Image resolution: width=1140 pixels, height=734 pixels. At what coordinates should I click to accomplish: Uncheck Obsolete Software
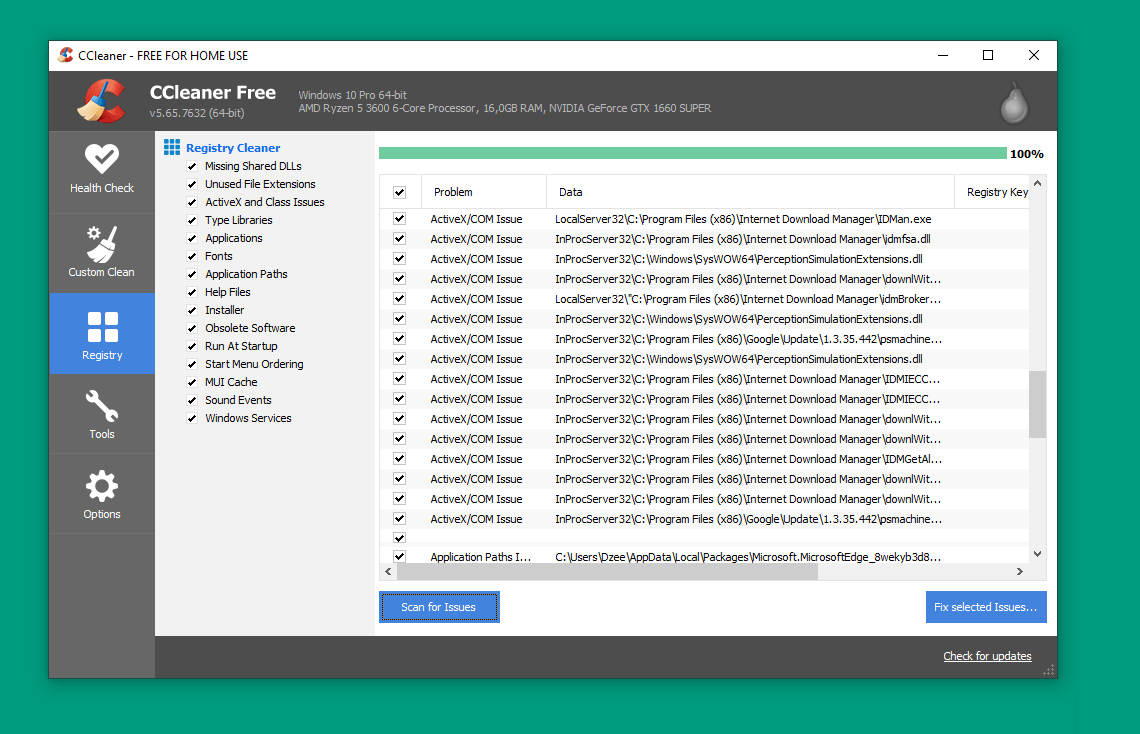point(192,328)
